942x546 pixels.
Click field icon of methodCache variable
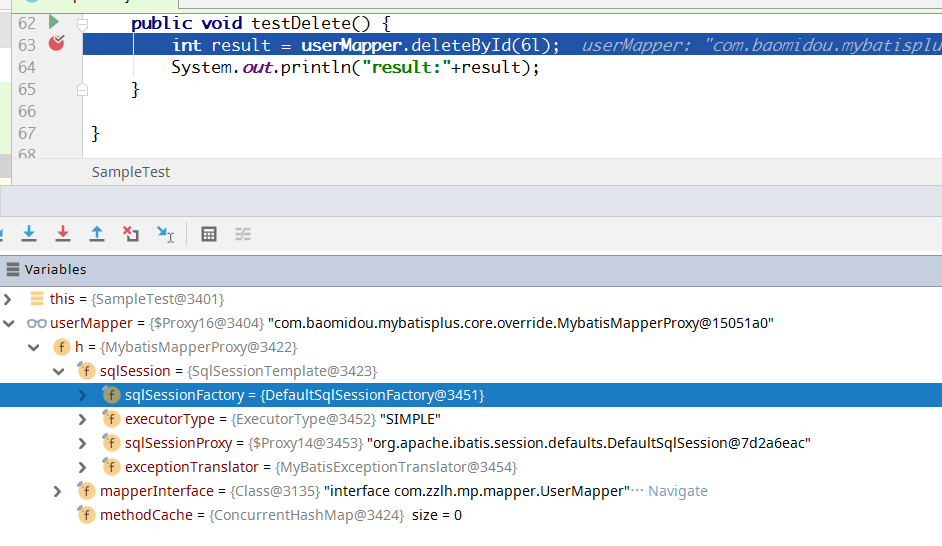(x=87, y=515)
